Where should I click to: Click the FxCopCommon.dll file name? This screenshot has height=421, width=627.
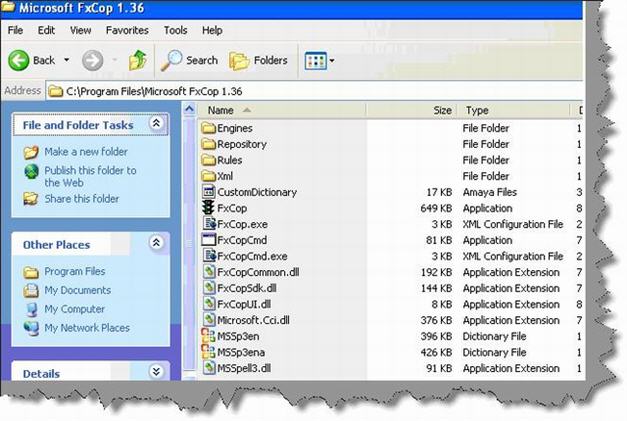coord(258,272)
